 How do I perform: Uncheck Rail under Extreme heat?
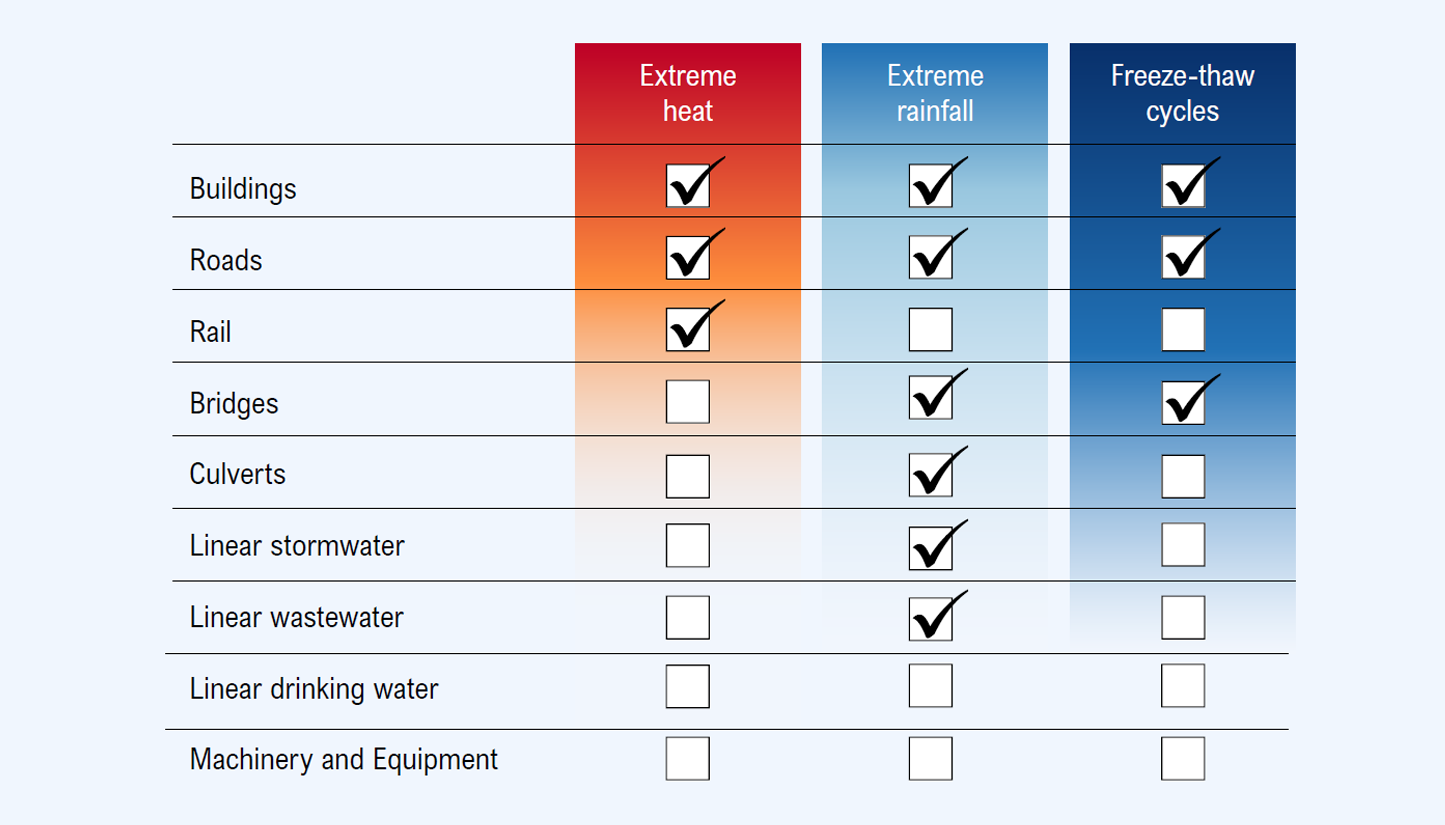(x=688, y=330)
